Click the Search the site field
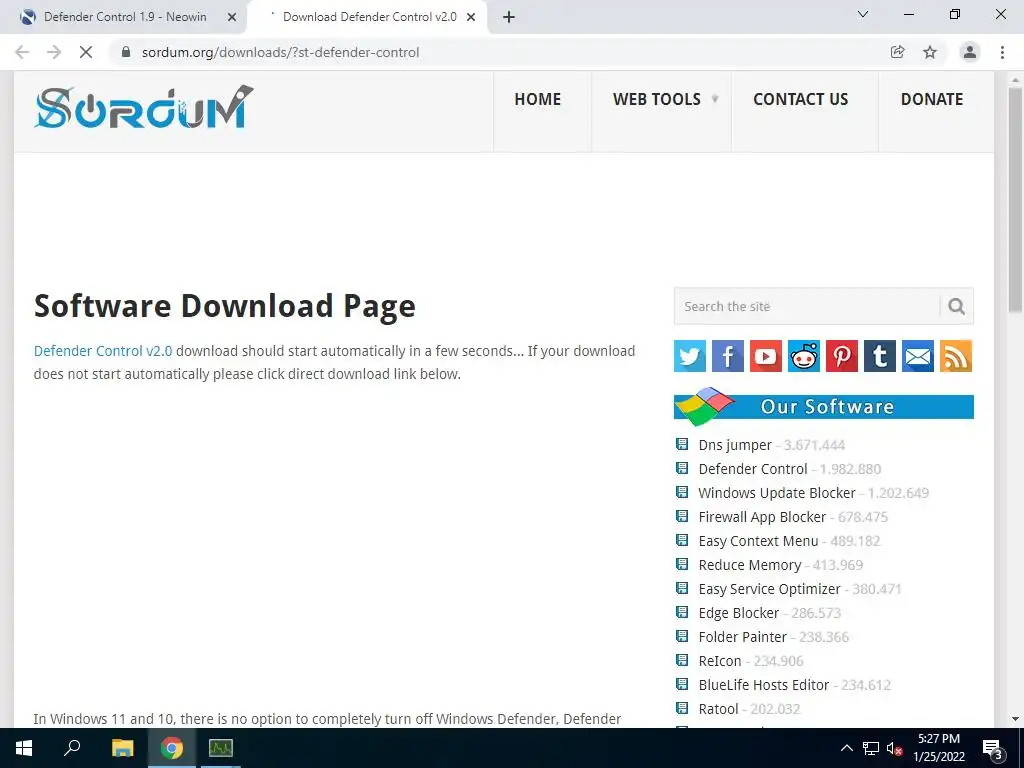1024x768 pixels. (807, 306)
